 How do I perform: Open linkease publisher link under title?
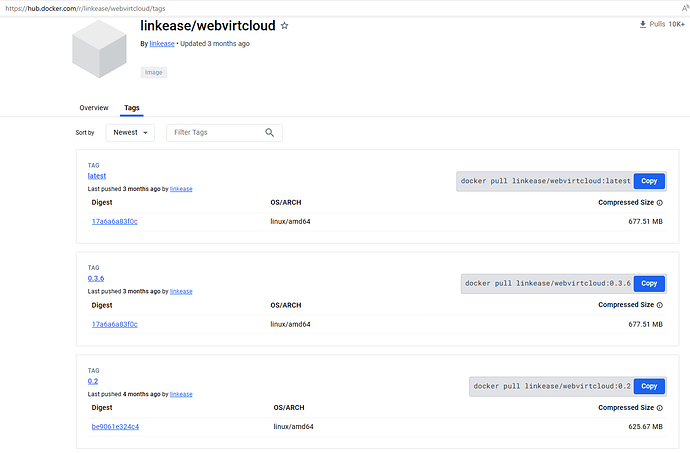(x=161, y=44)
